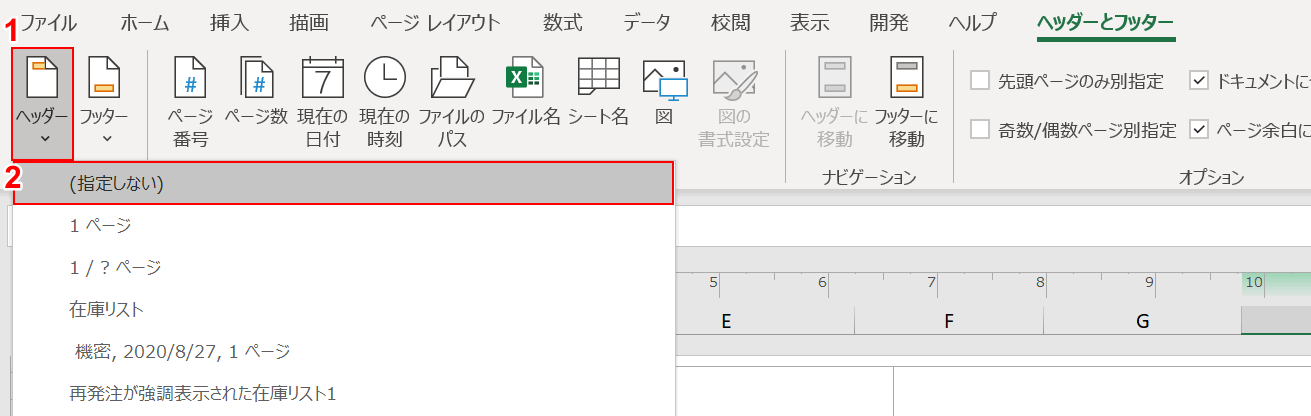The image size is (1311, 416).
Task: Pick the 1 / ? ページ preset
Action: click(x=115, y=267)
